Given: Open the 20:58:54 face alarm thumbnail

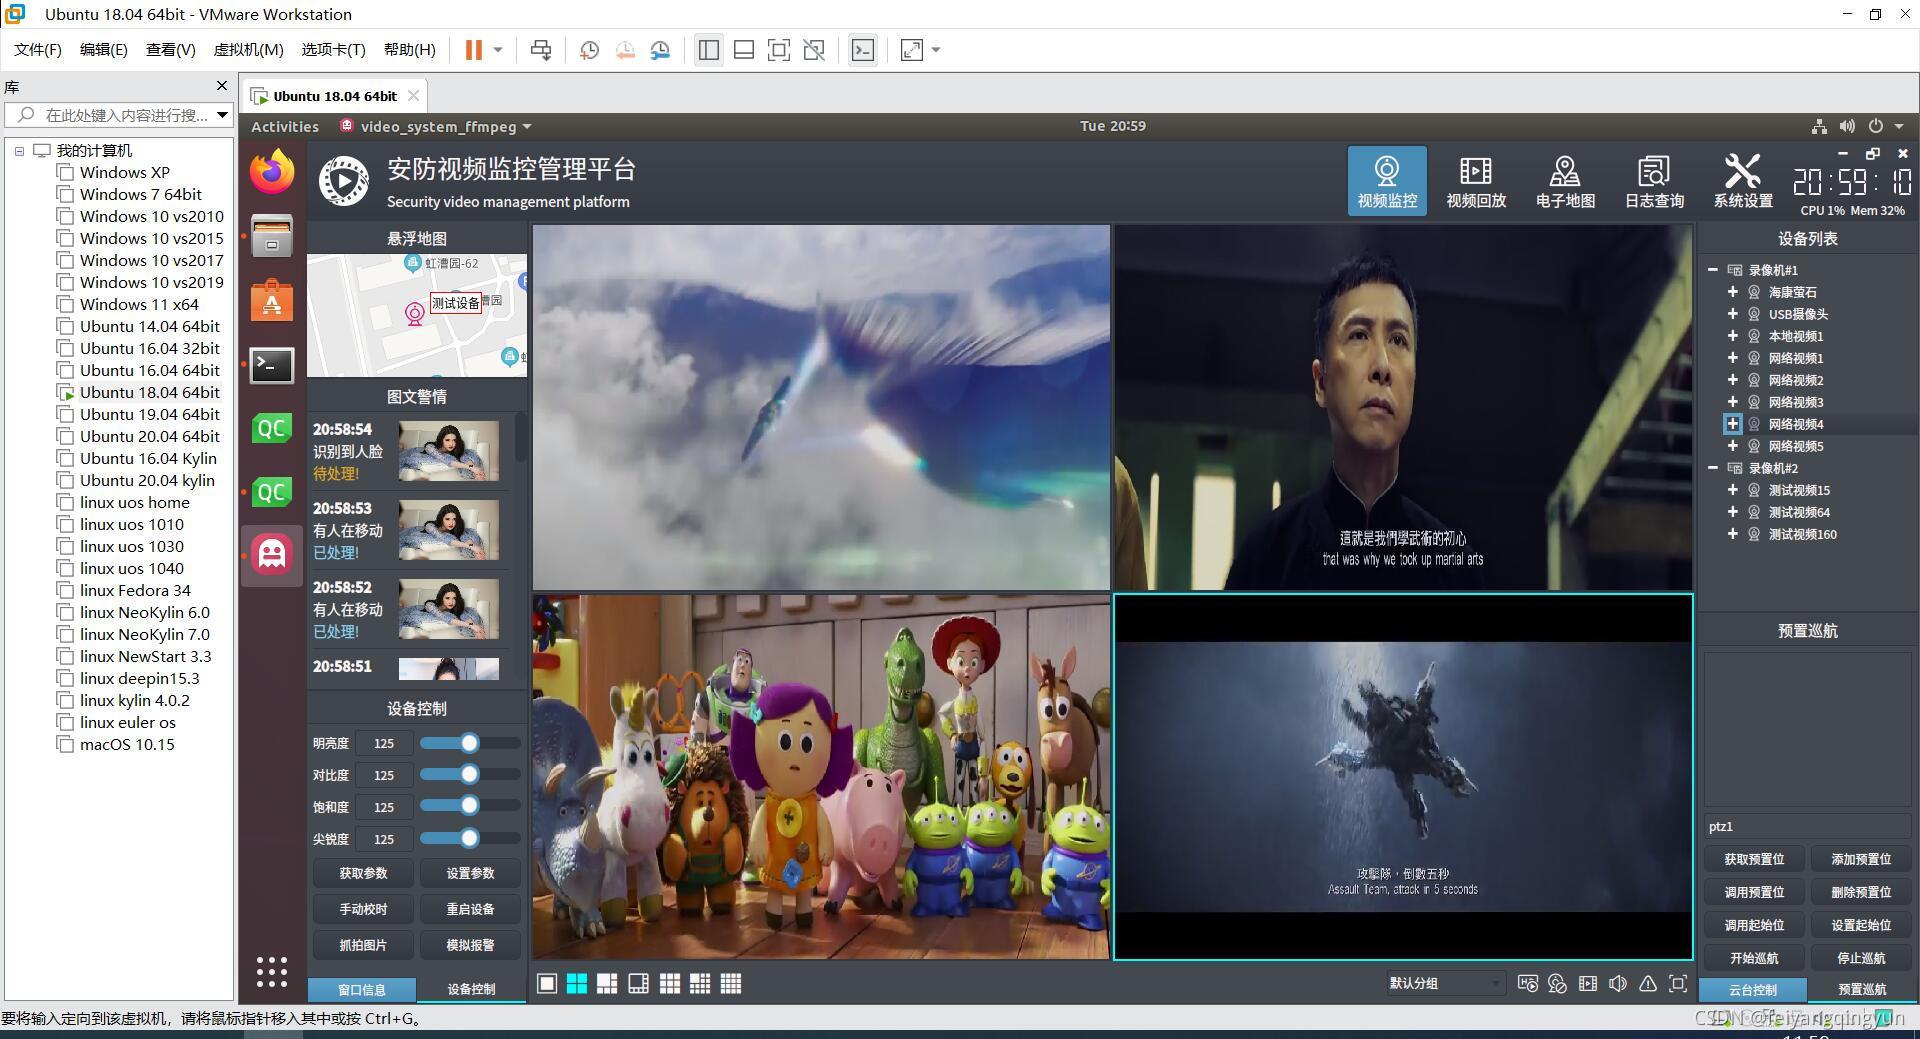Looking at the screenshot, I should point(449,451).
